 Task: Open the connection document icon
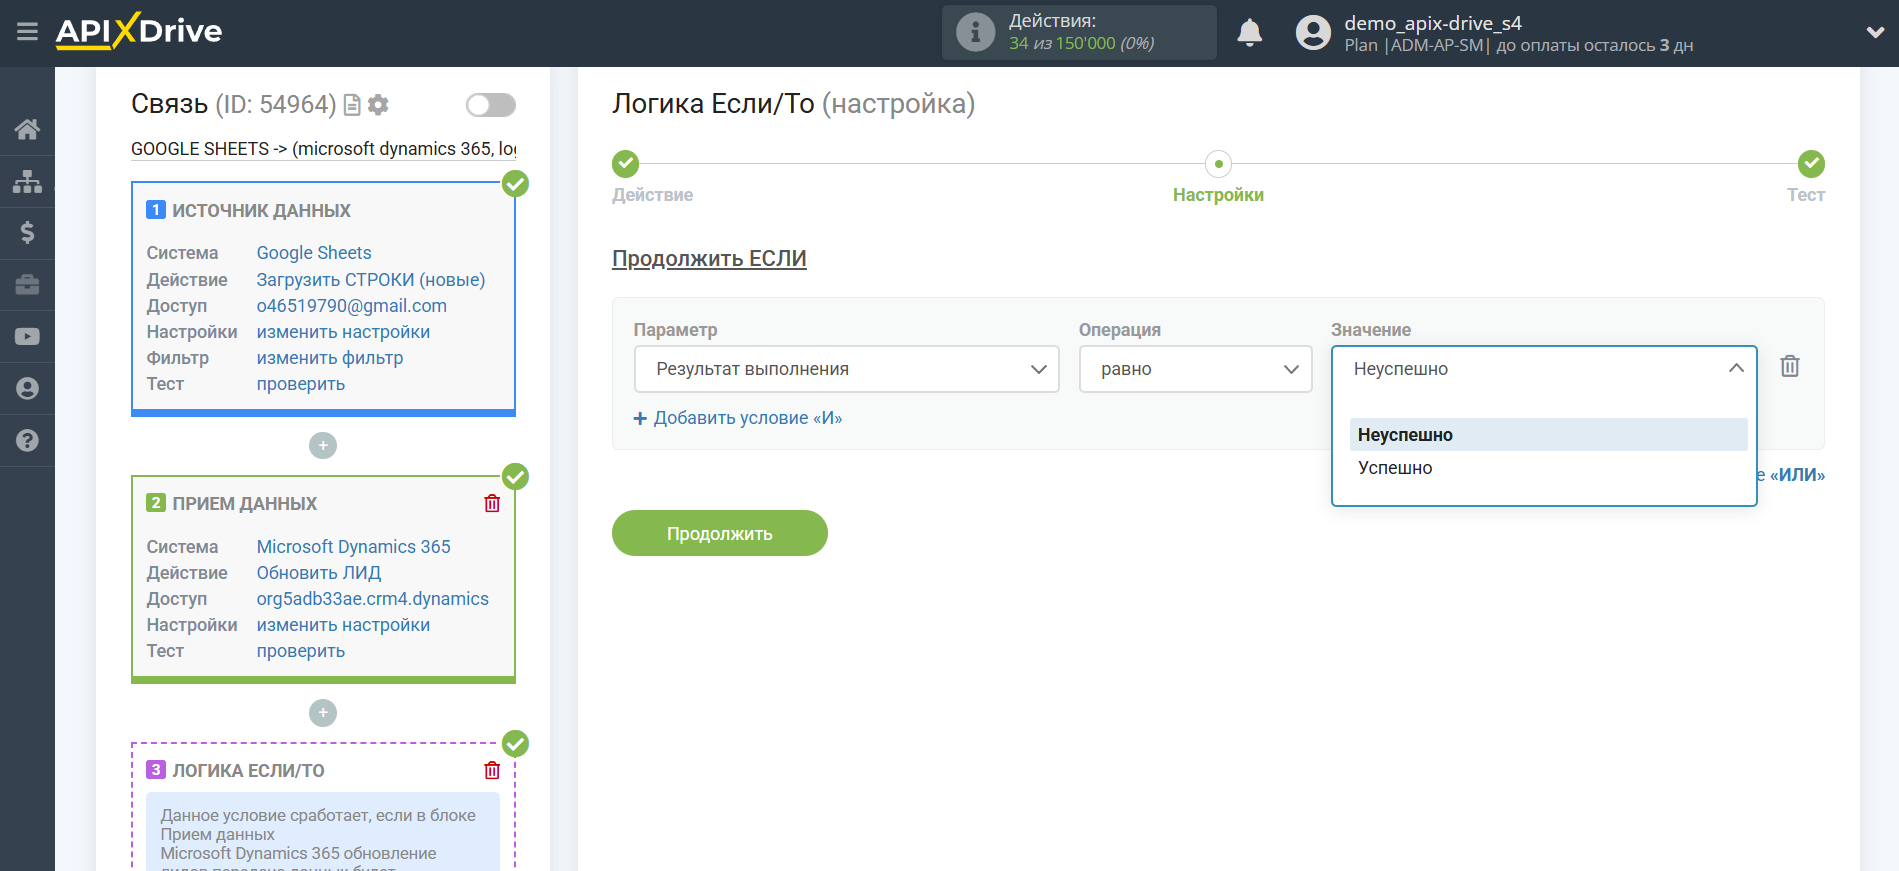[352, 105]
